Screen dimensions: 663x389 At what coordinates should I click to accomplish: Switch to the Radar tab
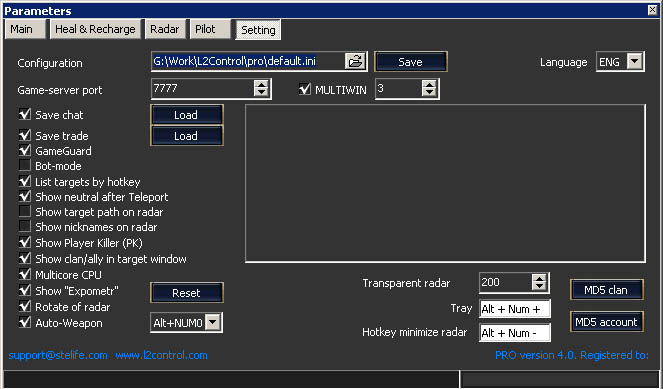(x=165, y=29)
